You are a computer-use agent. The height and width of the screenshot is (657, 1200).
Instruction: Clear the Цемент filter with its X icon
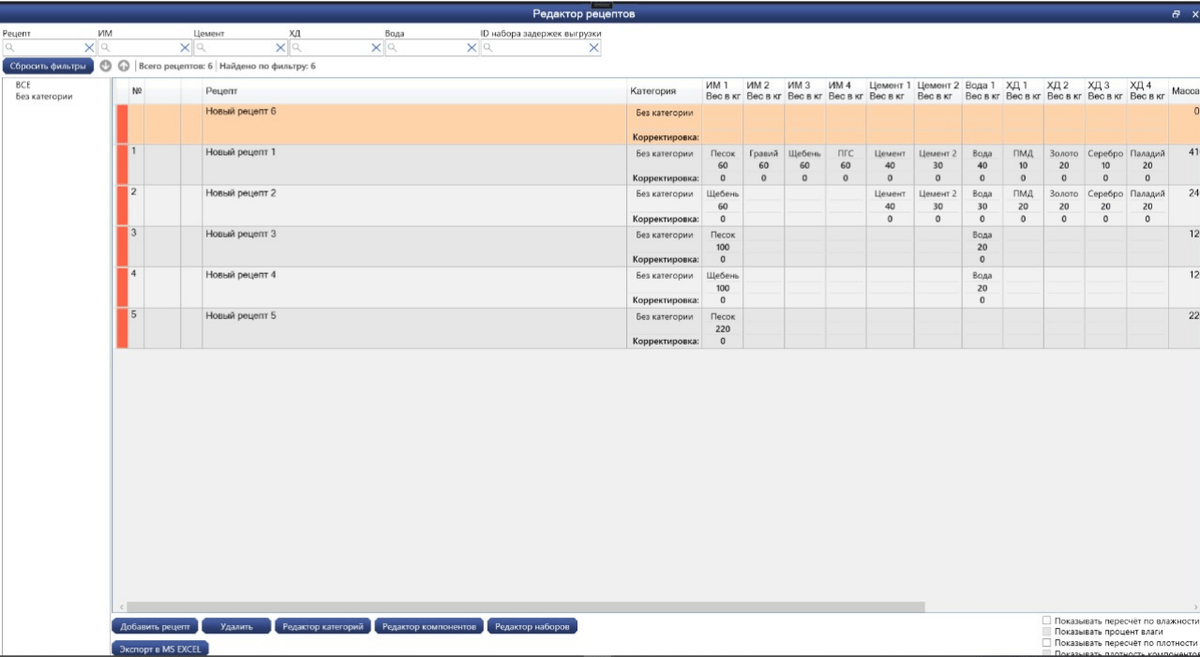tap(281, 47)
